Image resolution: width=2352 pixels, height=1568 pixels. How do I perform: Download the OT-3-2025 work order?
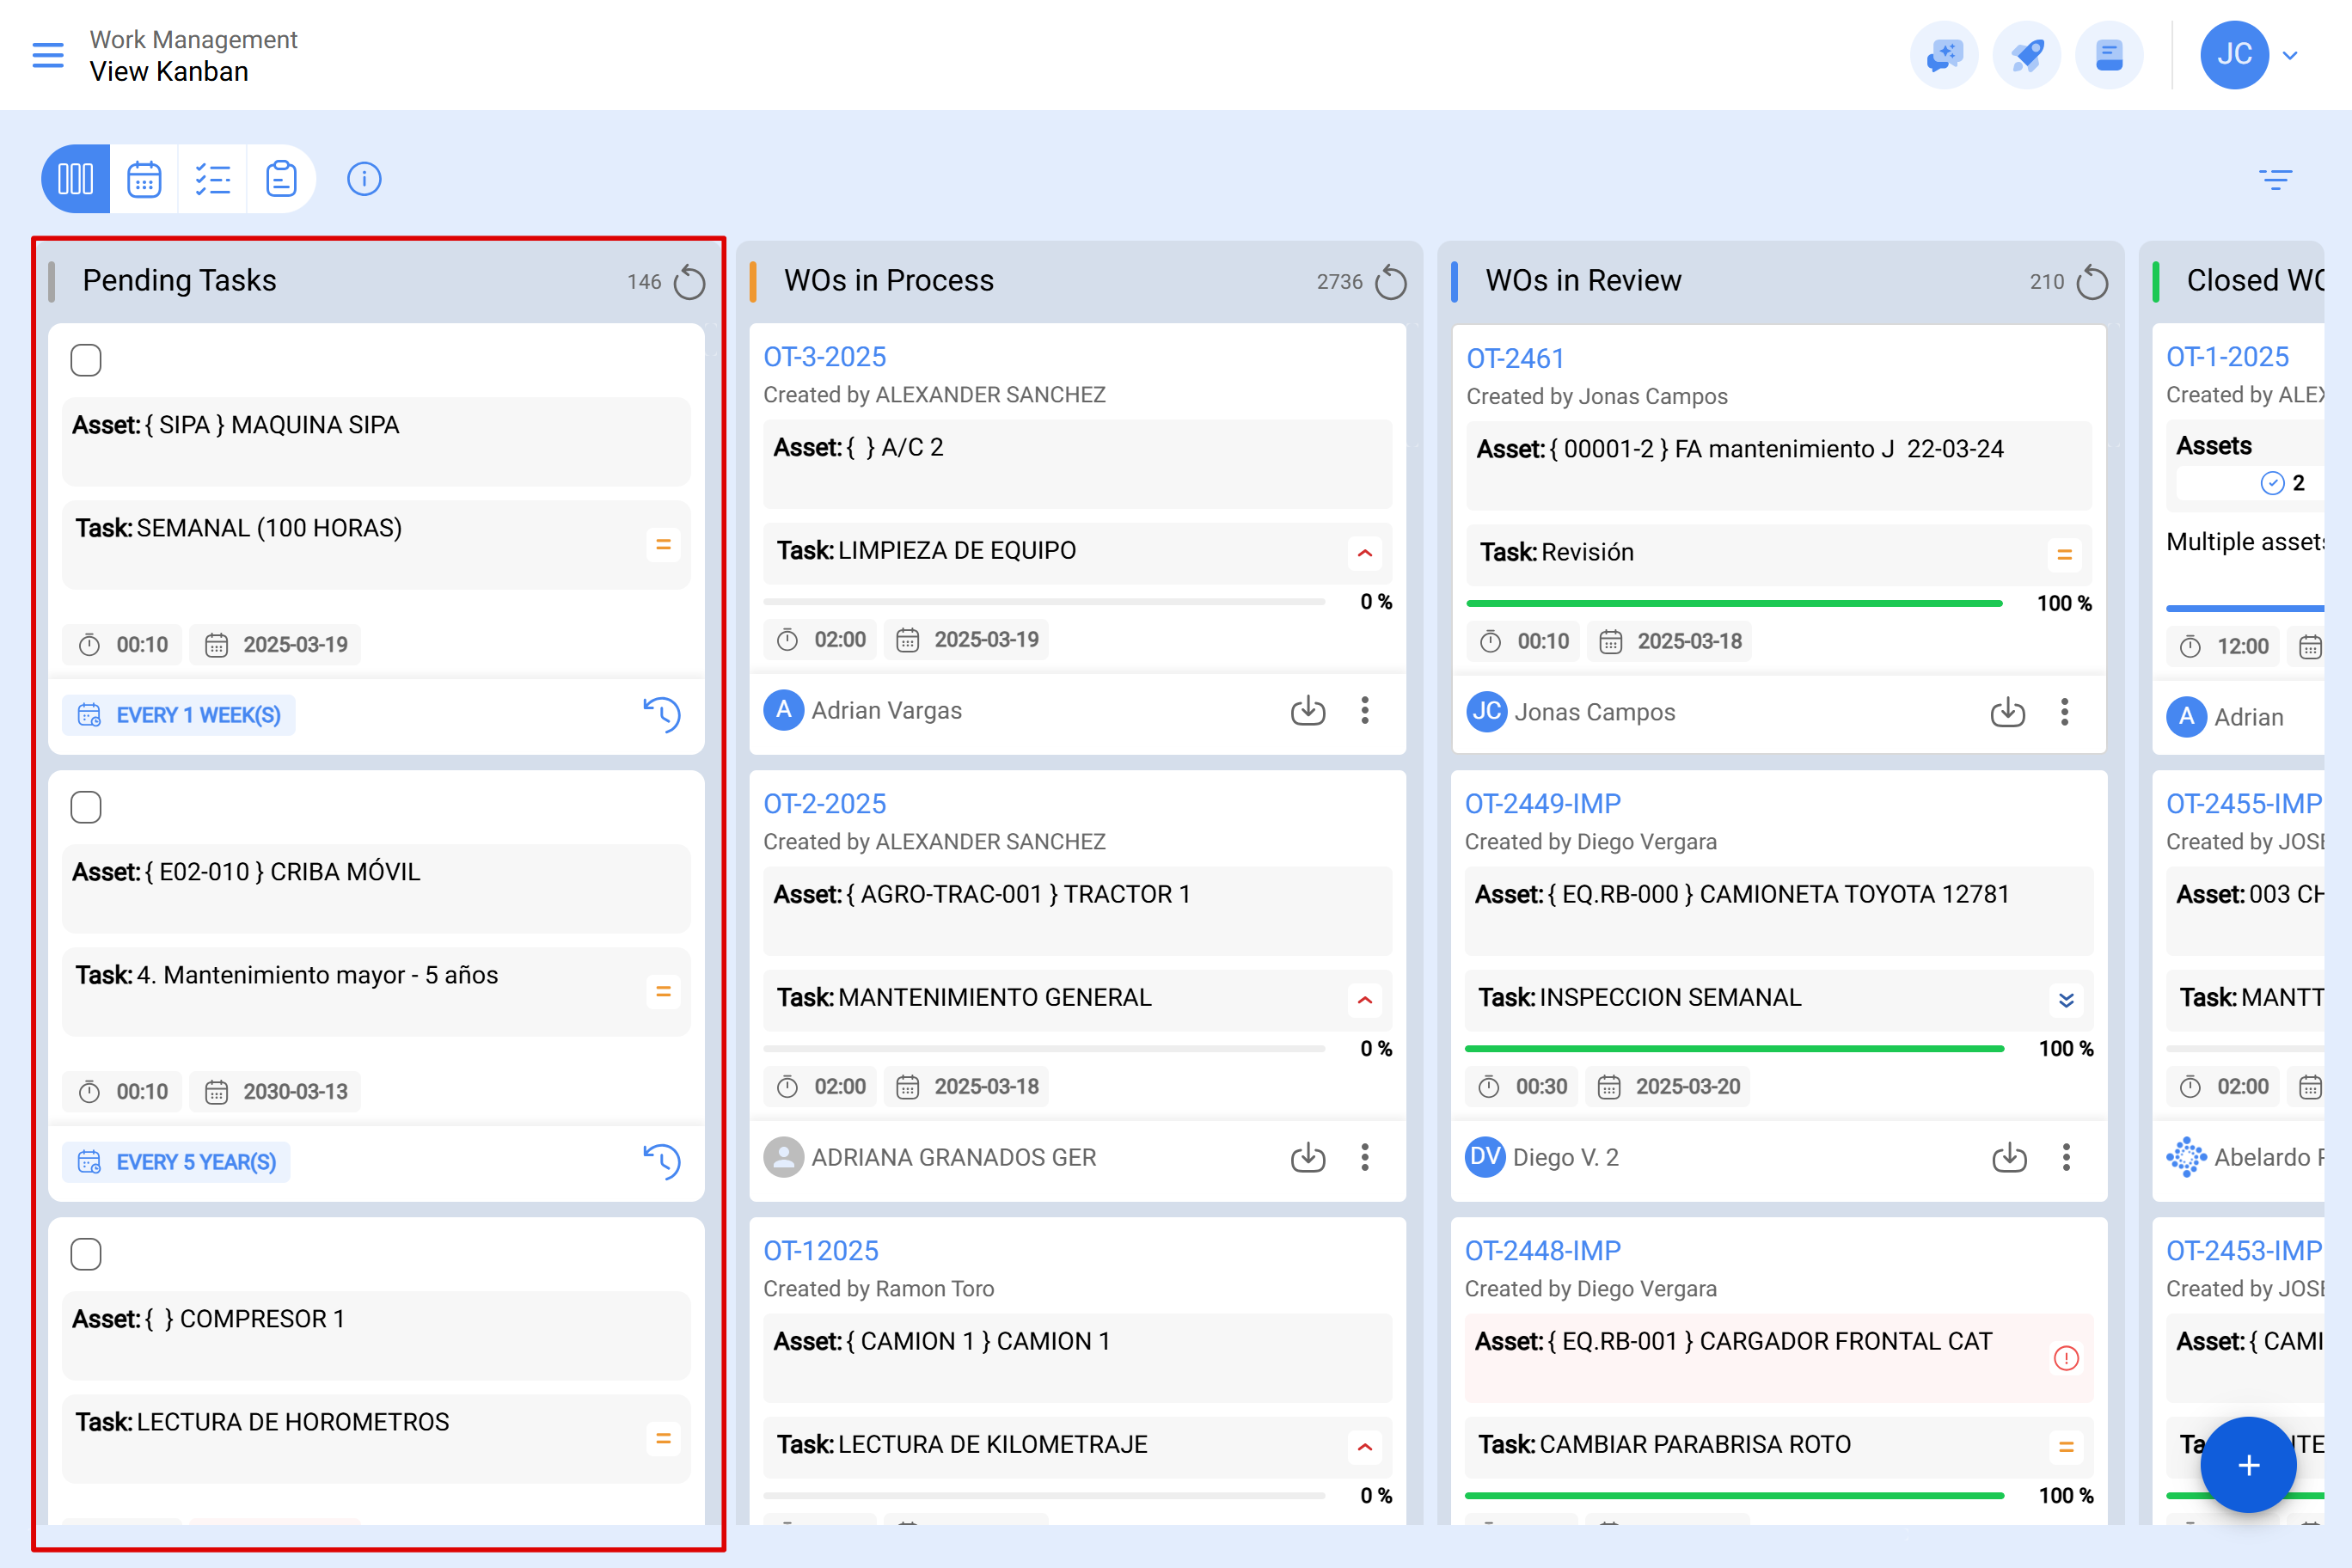(x=1308, y=711)
